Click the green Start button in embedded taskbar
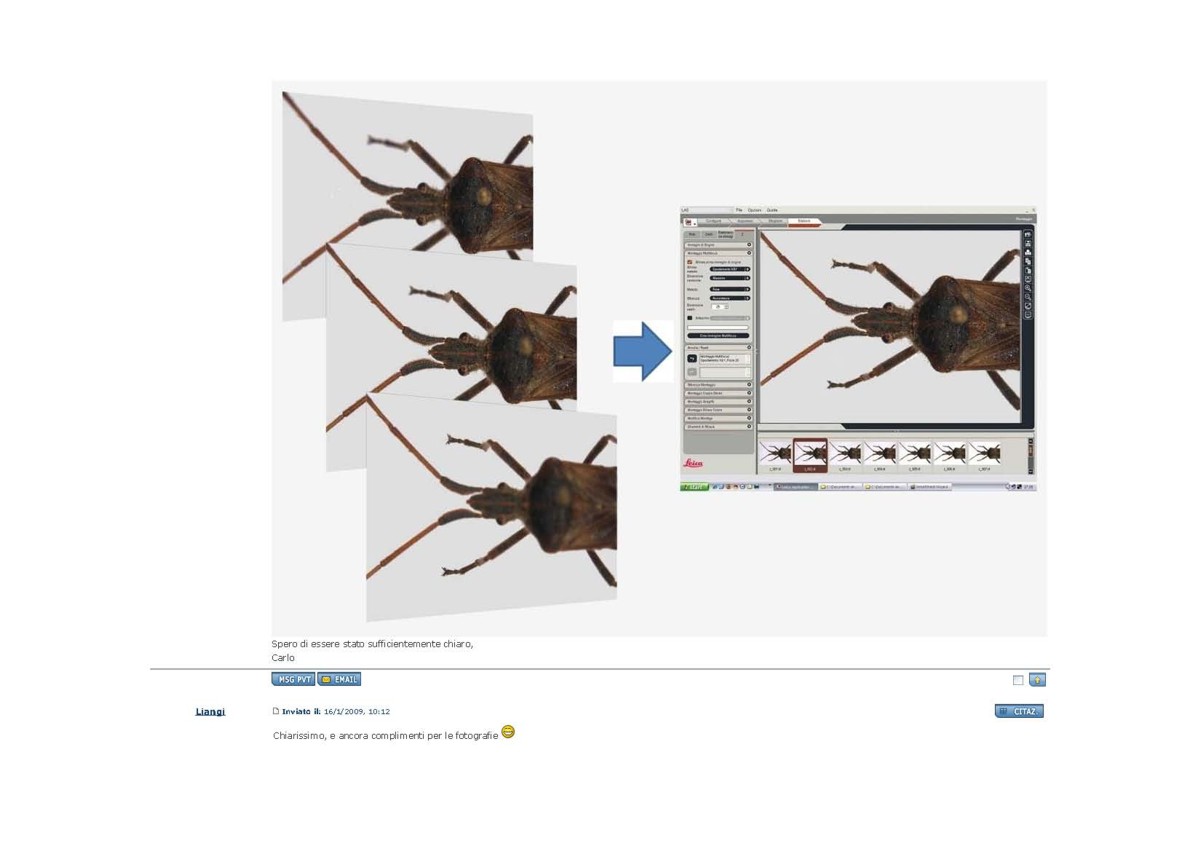 [x=693, y=487]
